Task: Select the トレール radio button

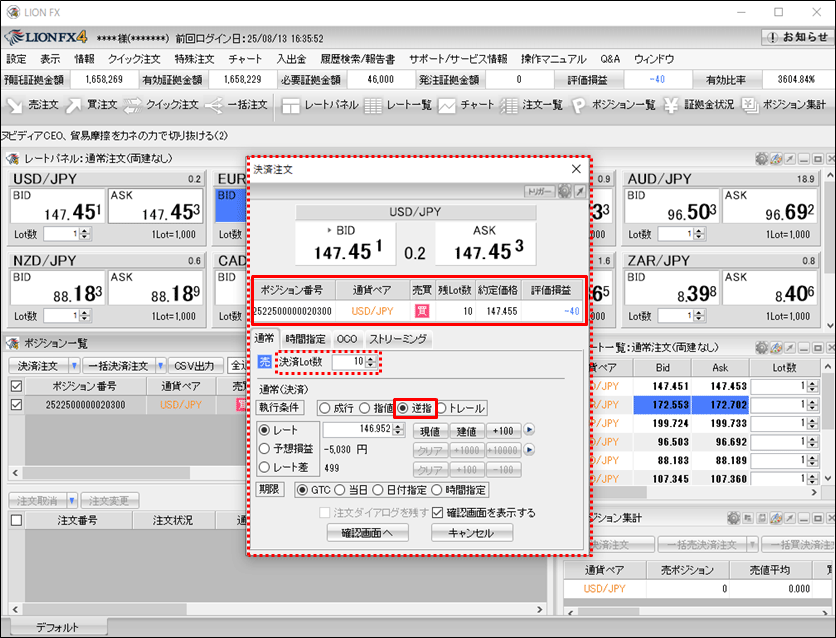Action: (x=441, y=408)
